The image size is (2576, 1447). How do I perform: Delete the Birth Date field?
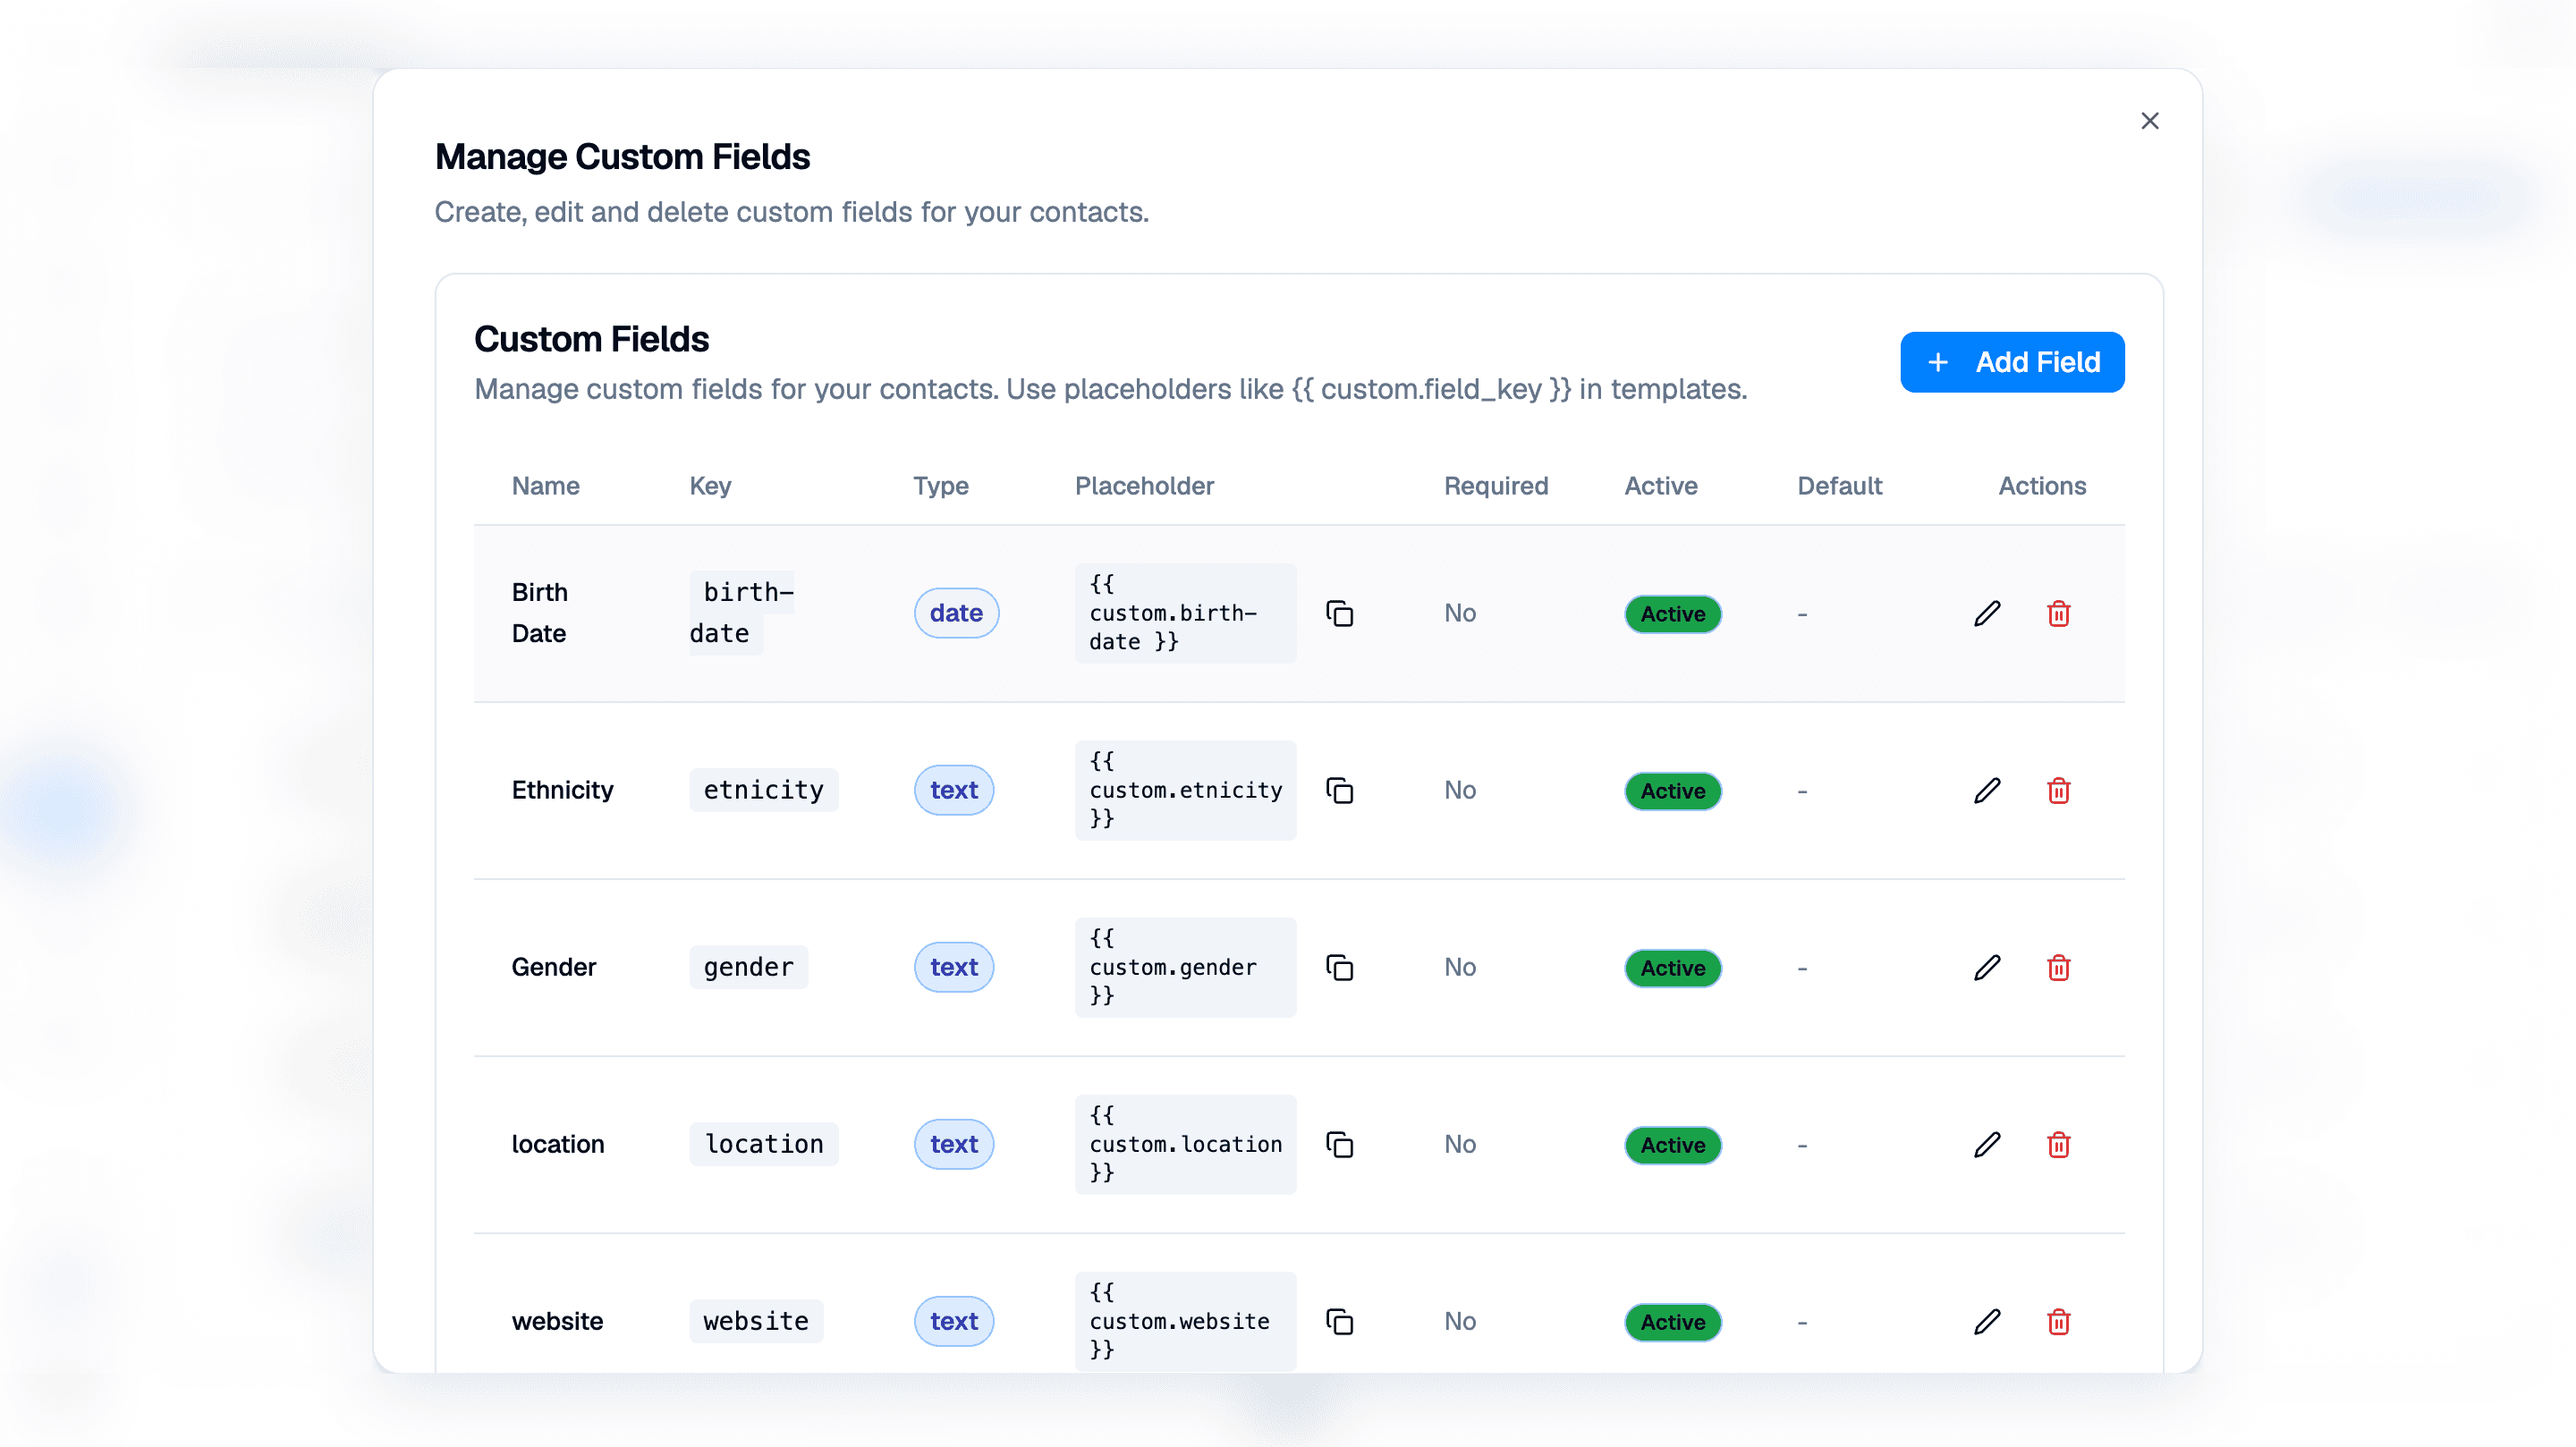[2058, 613]
